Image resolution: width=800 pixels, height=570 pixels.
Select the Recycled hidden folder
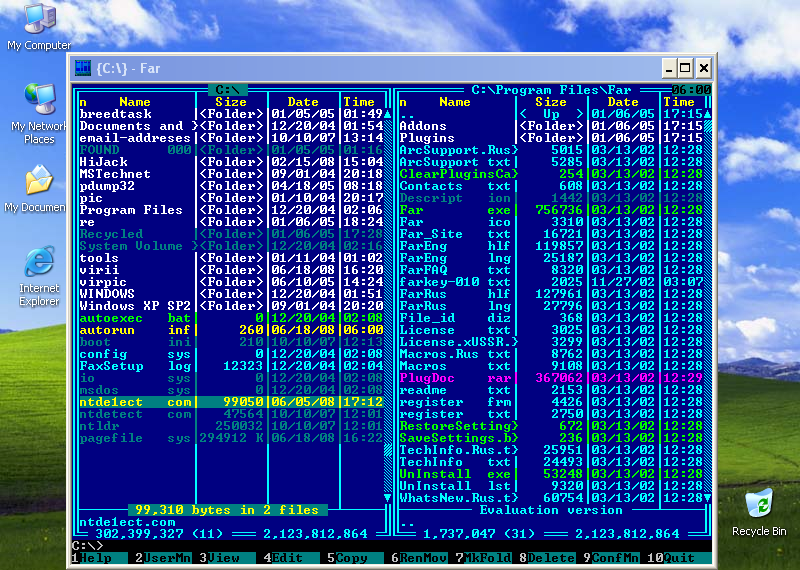(231, 234)
